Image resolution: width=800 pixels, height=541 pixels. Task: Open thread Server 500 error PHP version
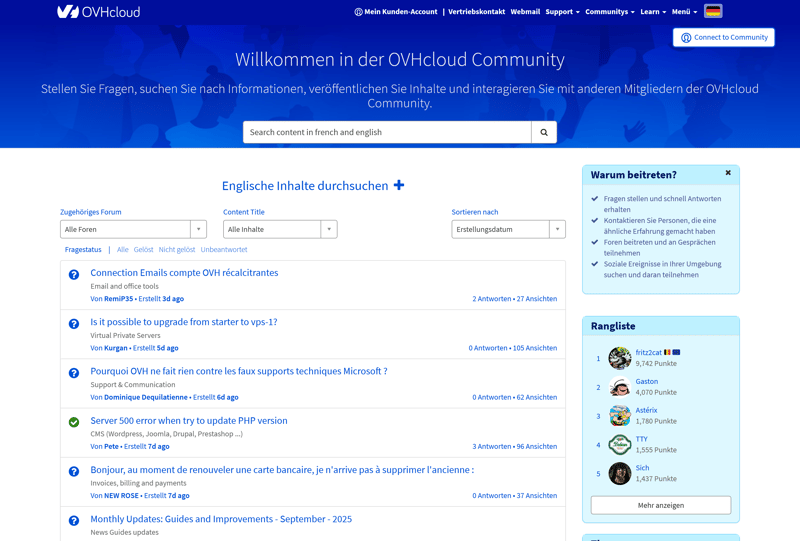point(189,421)
